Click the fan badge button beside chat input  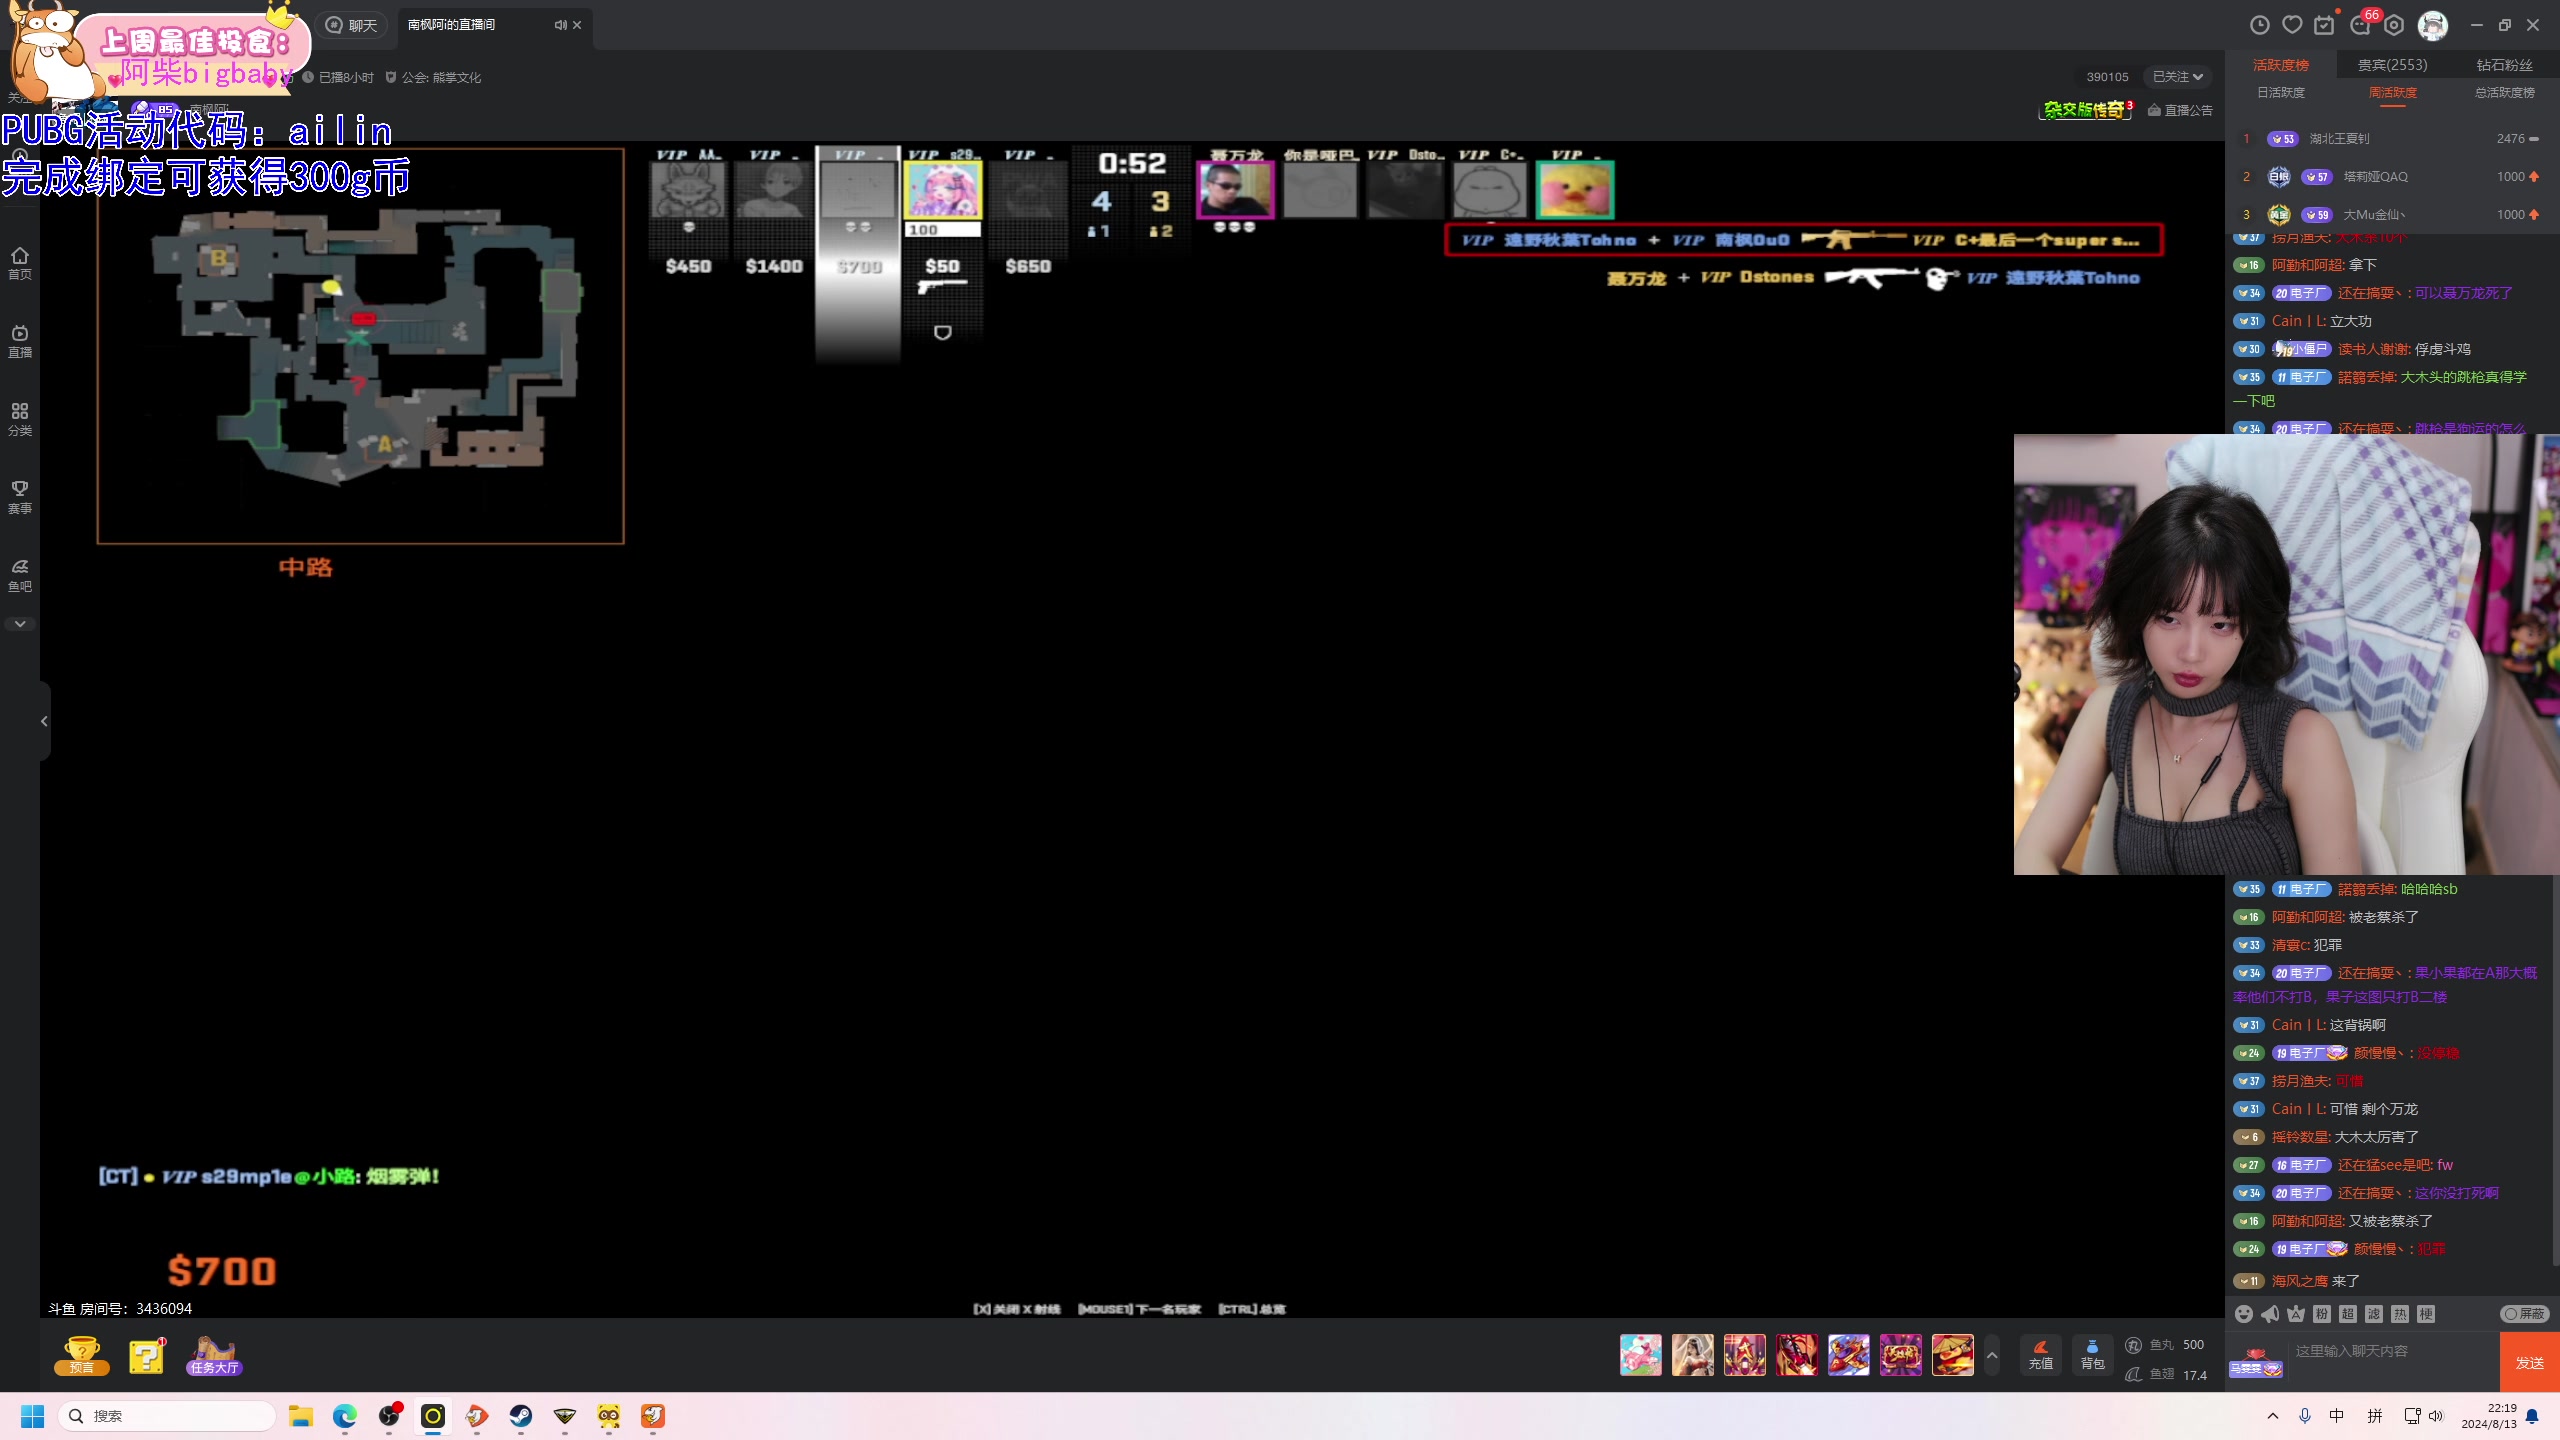pos(2256,1362)
